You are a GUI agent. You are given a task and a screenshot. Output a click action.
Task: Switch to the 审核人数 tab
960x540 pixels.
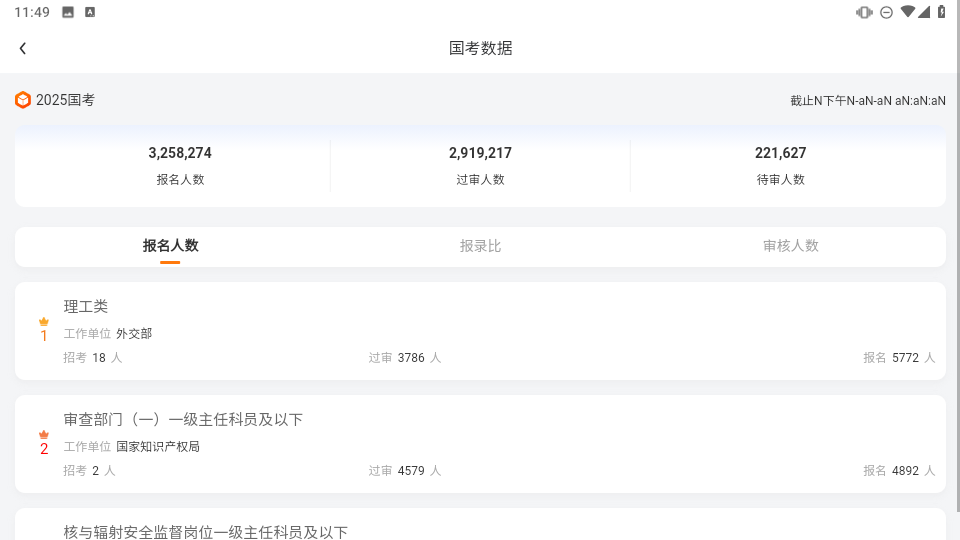tap(790, 246)
